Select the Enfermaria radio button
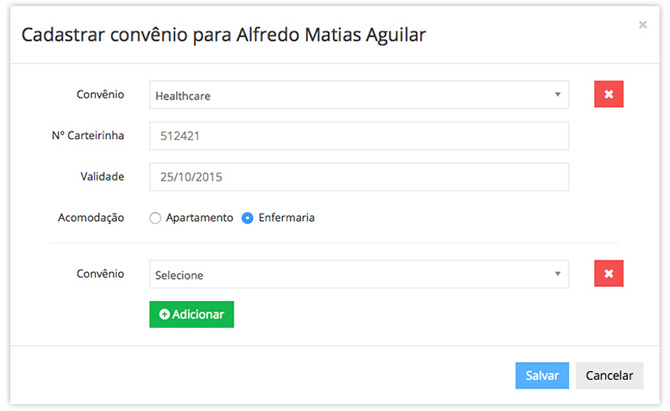This screenshot has height=411, width=670. [248, 218]
